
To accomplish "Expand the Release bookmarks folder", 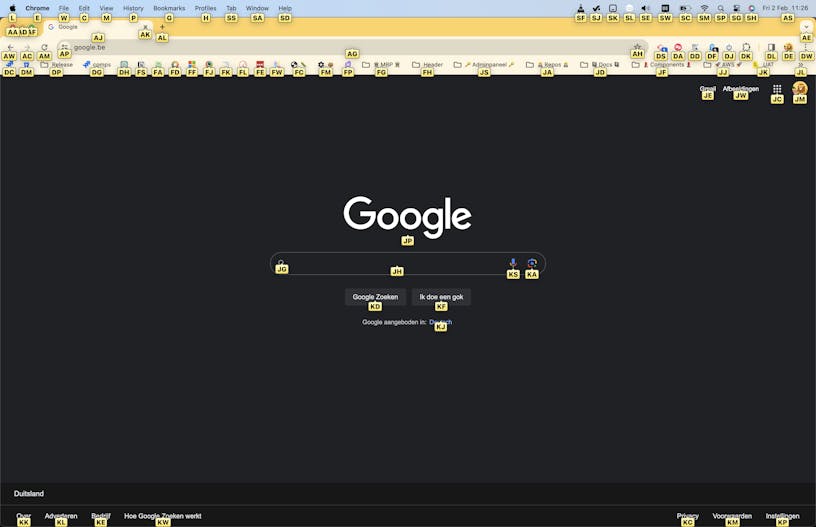I will 57,65.
